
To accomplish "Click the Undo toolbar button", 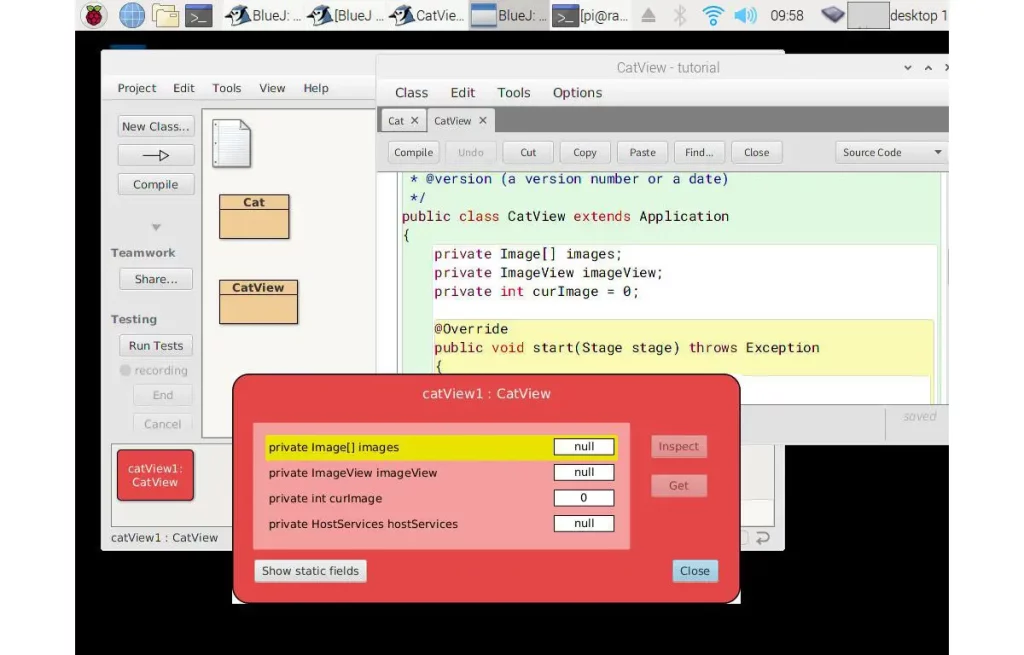I will click(471, 152).
